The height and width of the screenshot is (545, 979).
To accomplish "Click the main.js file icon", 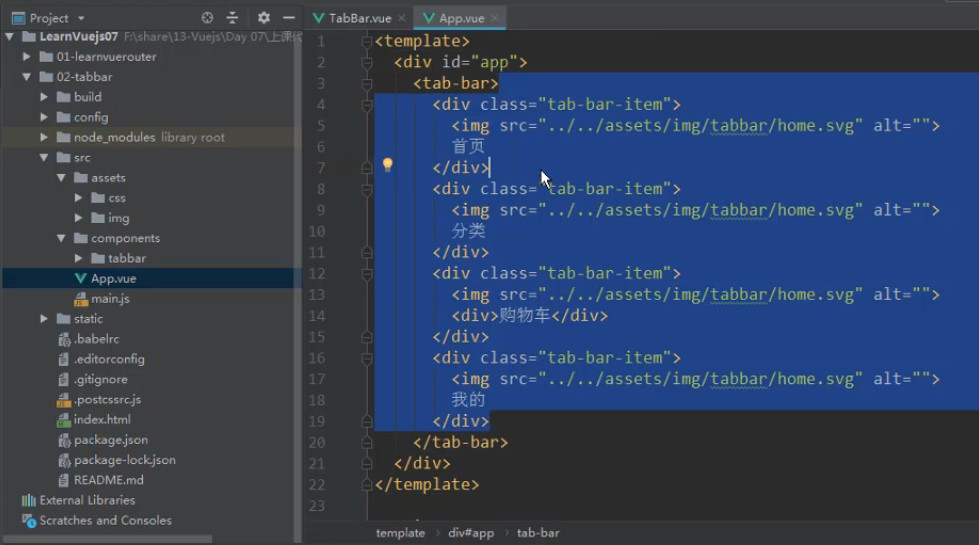I will tap(81, 299).
